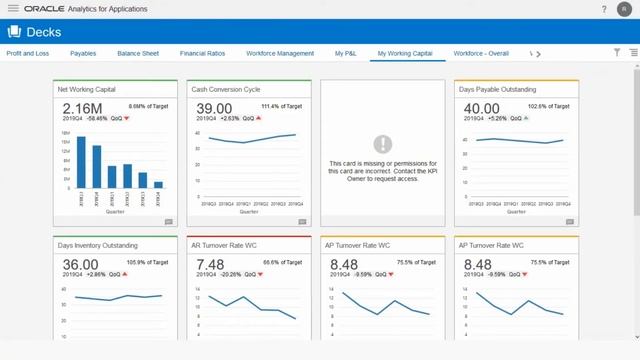Switch to Profit and Loss tab

tap(27, 53)
